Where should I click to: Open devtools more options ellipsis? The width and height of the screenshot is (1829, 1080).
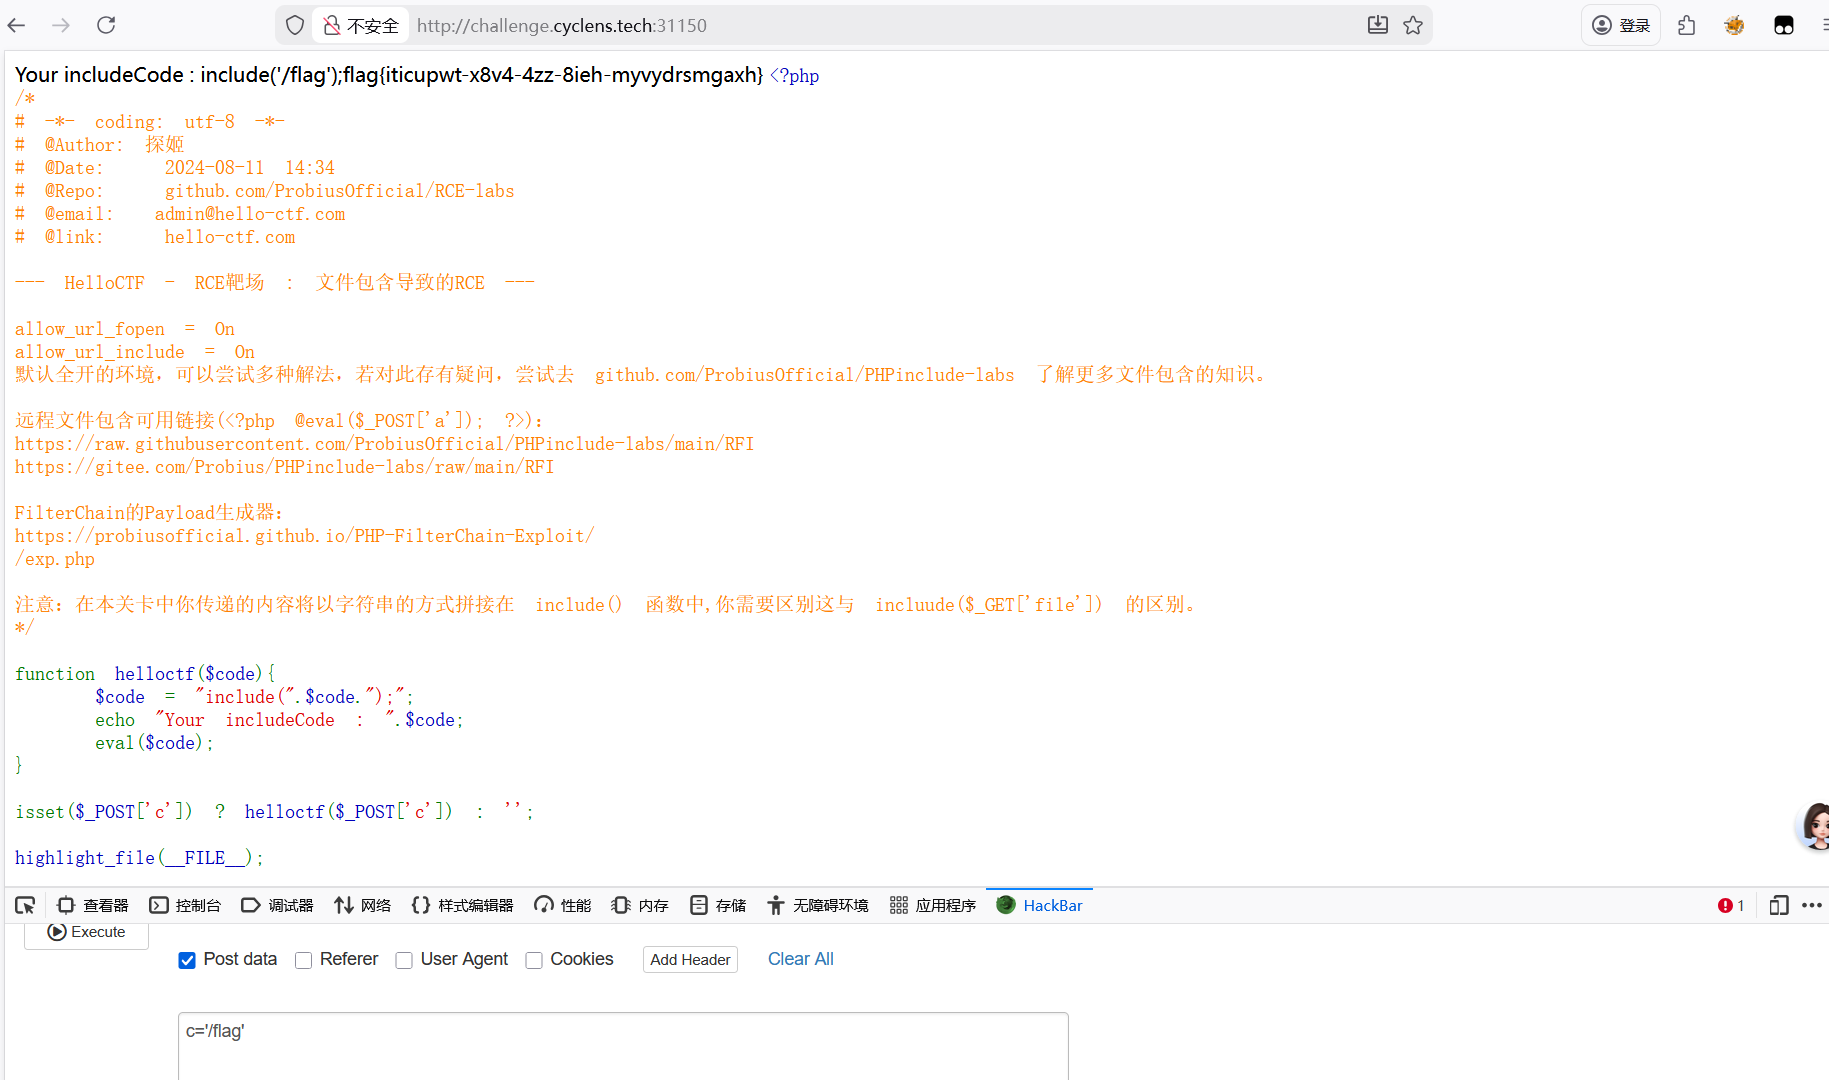(x=1812, y=905)
